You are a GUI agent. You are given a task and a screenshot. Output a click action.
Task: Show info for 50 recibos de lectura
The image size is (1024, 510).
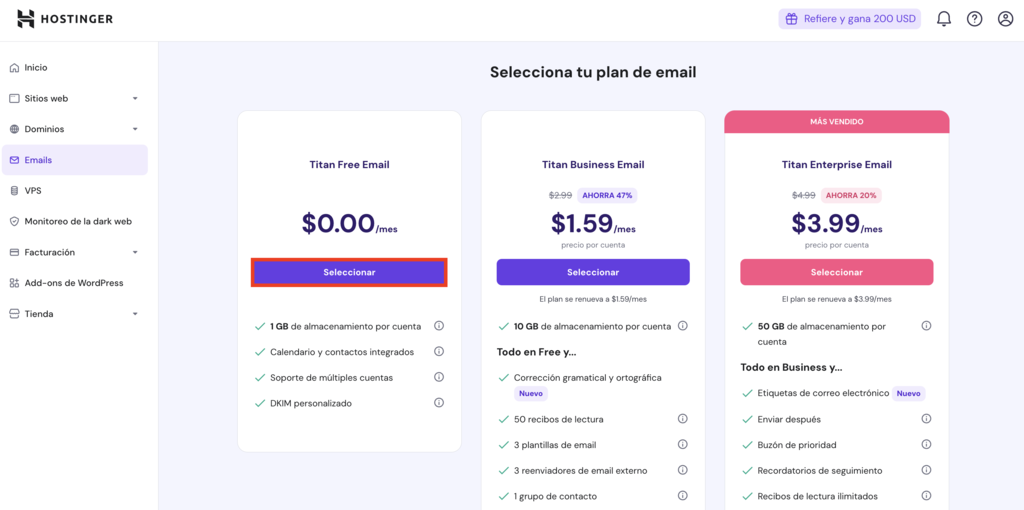[683, 419]
